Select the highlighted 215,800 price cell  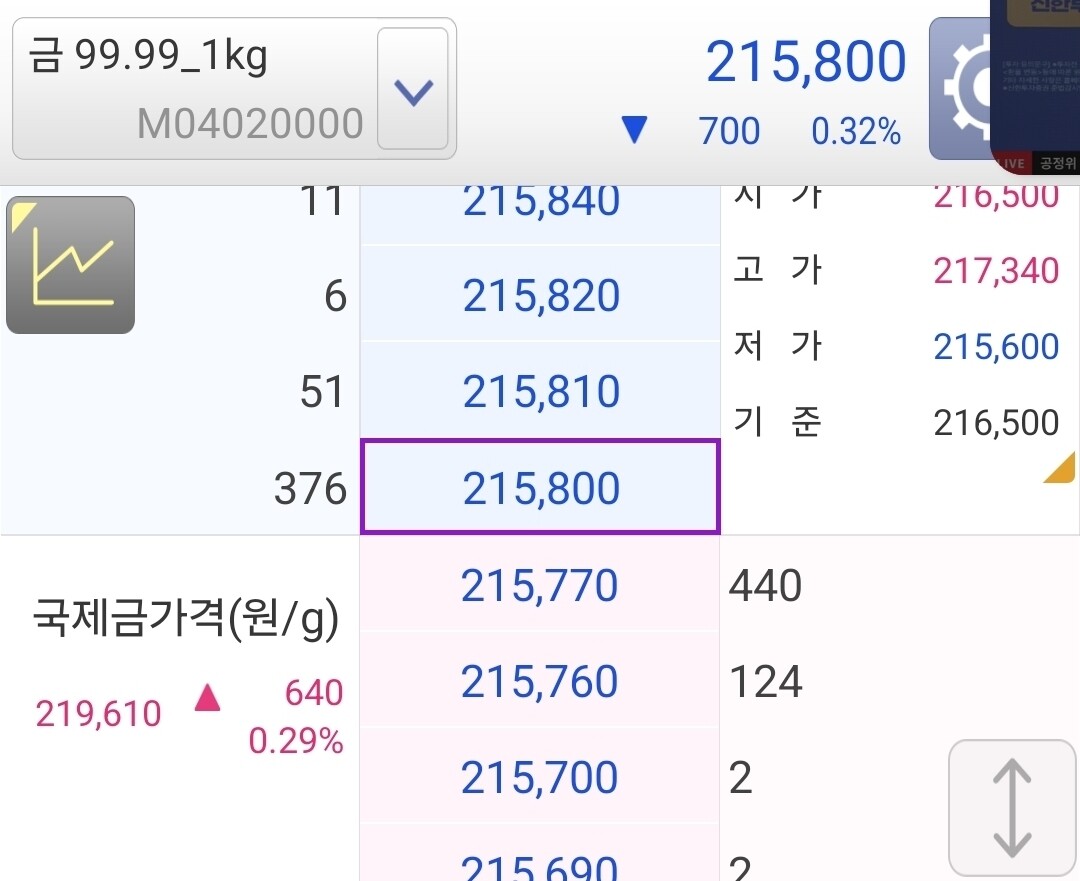[540, 486]
